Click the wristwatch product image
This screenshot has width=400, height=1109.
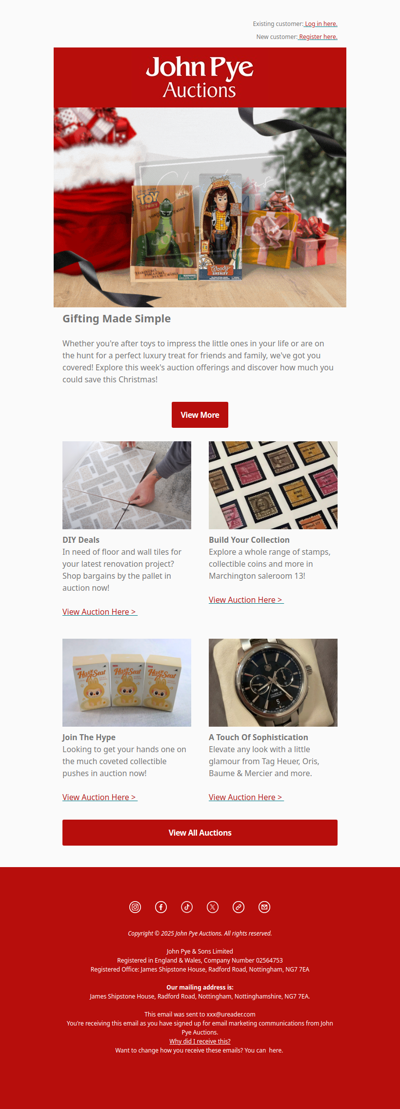tap(273, 683)
